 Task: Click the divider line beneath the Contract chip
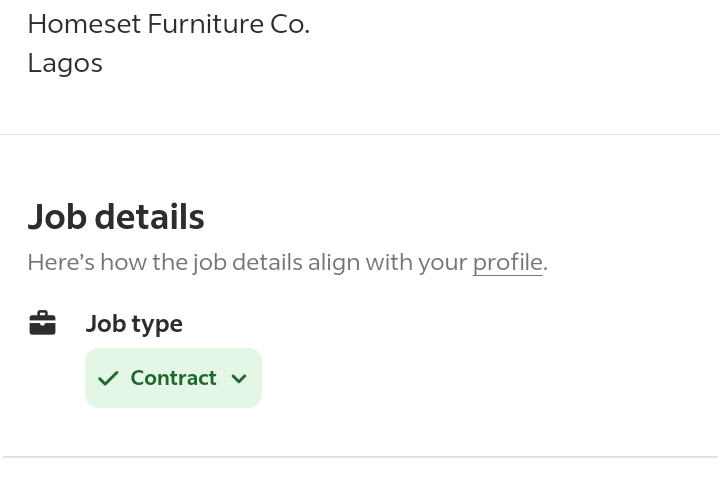click(x=360, y=457)
